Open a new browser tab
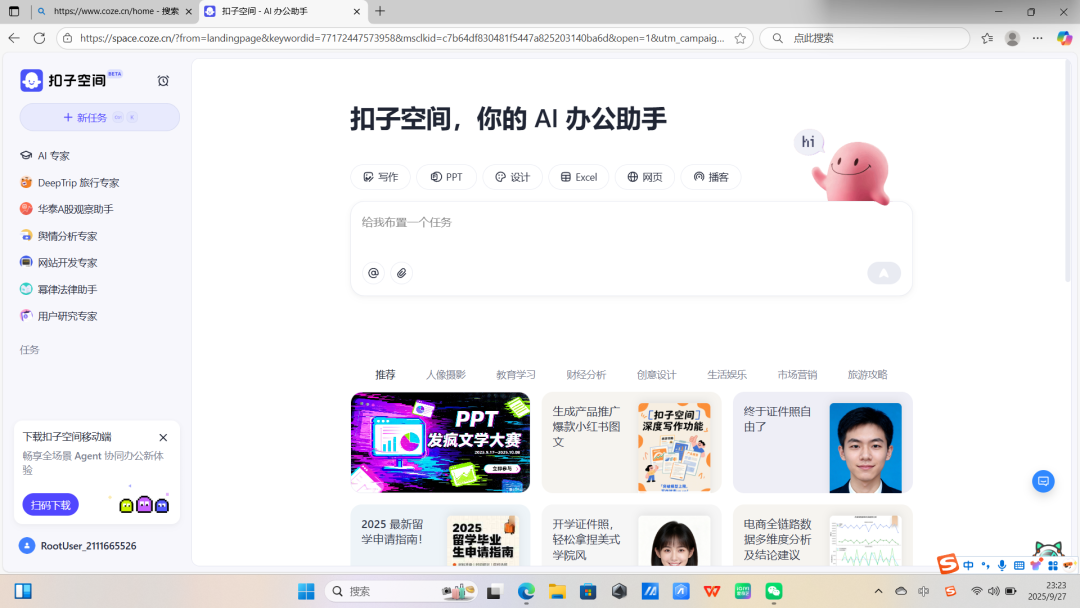The height and width of the screenshot is (608, 1080). click(x=380, y=11)
